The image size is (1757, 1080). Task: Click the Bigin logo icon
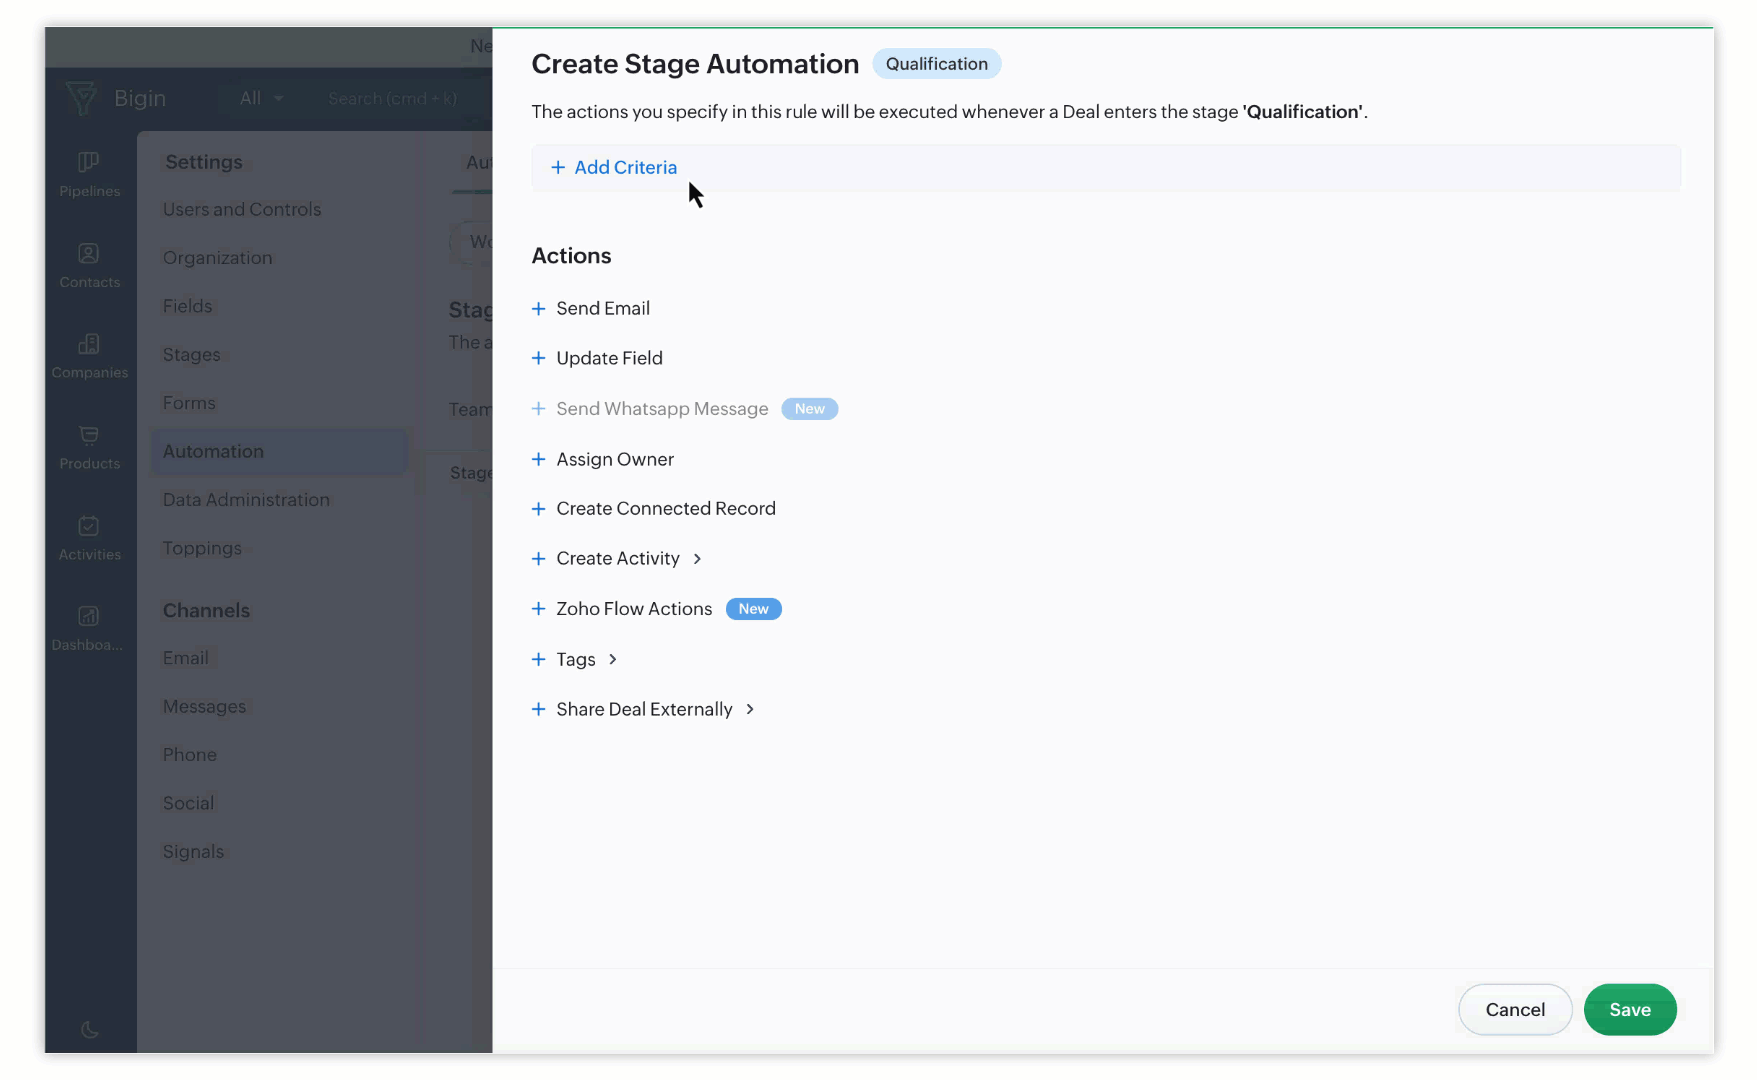click(82, 98)
